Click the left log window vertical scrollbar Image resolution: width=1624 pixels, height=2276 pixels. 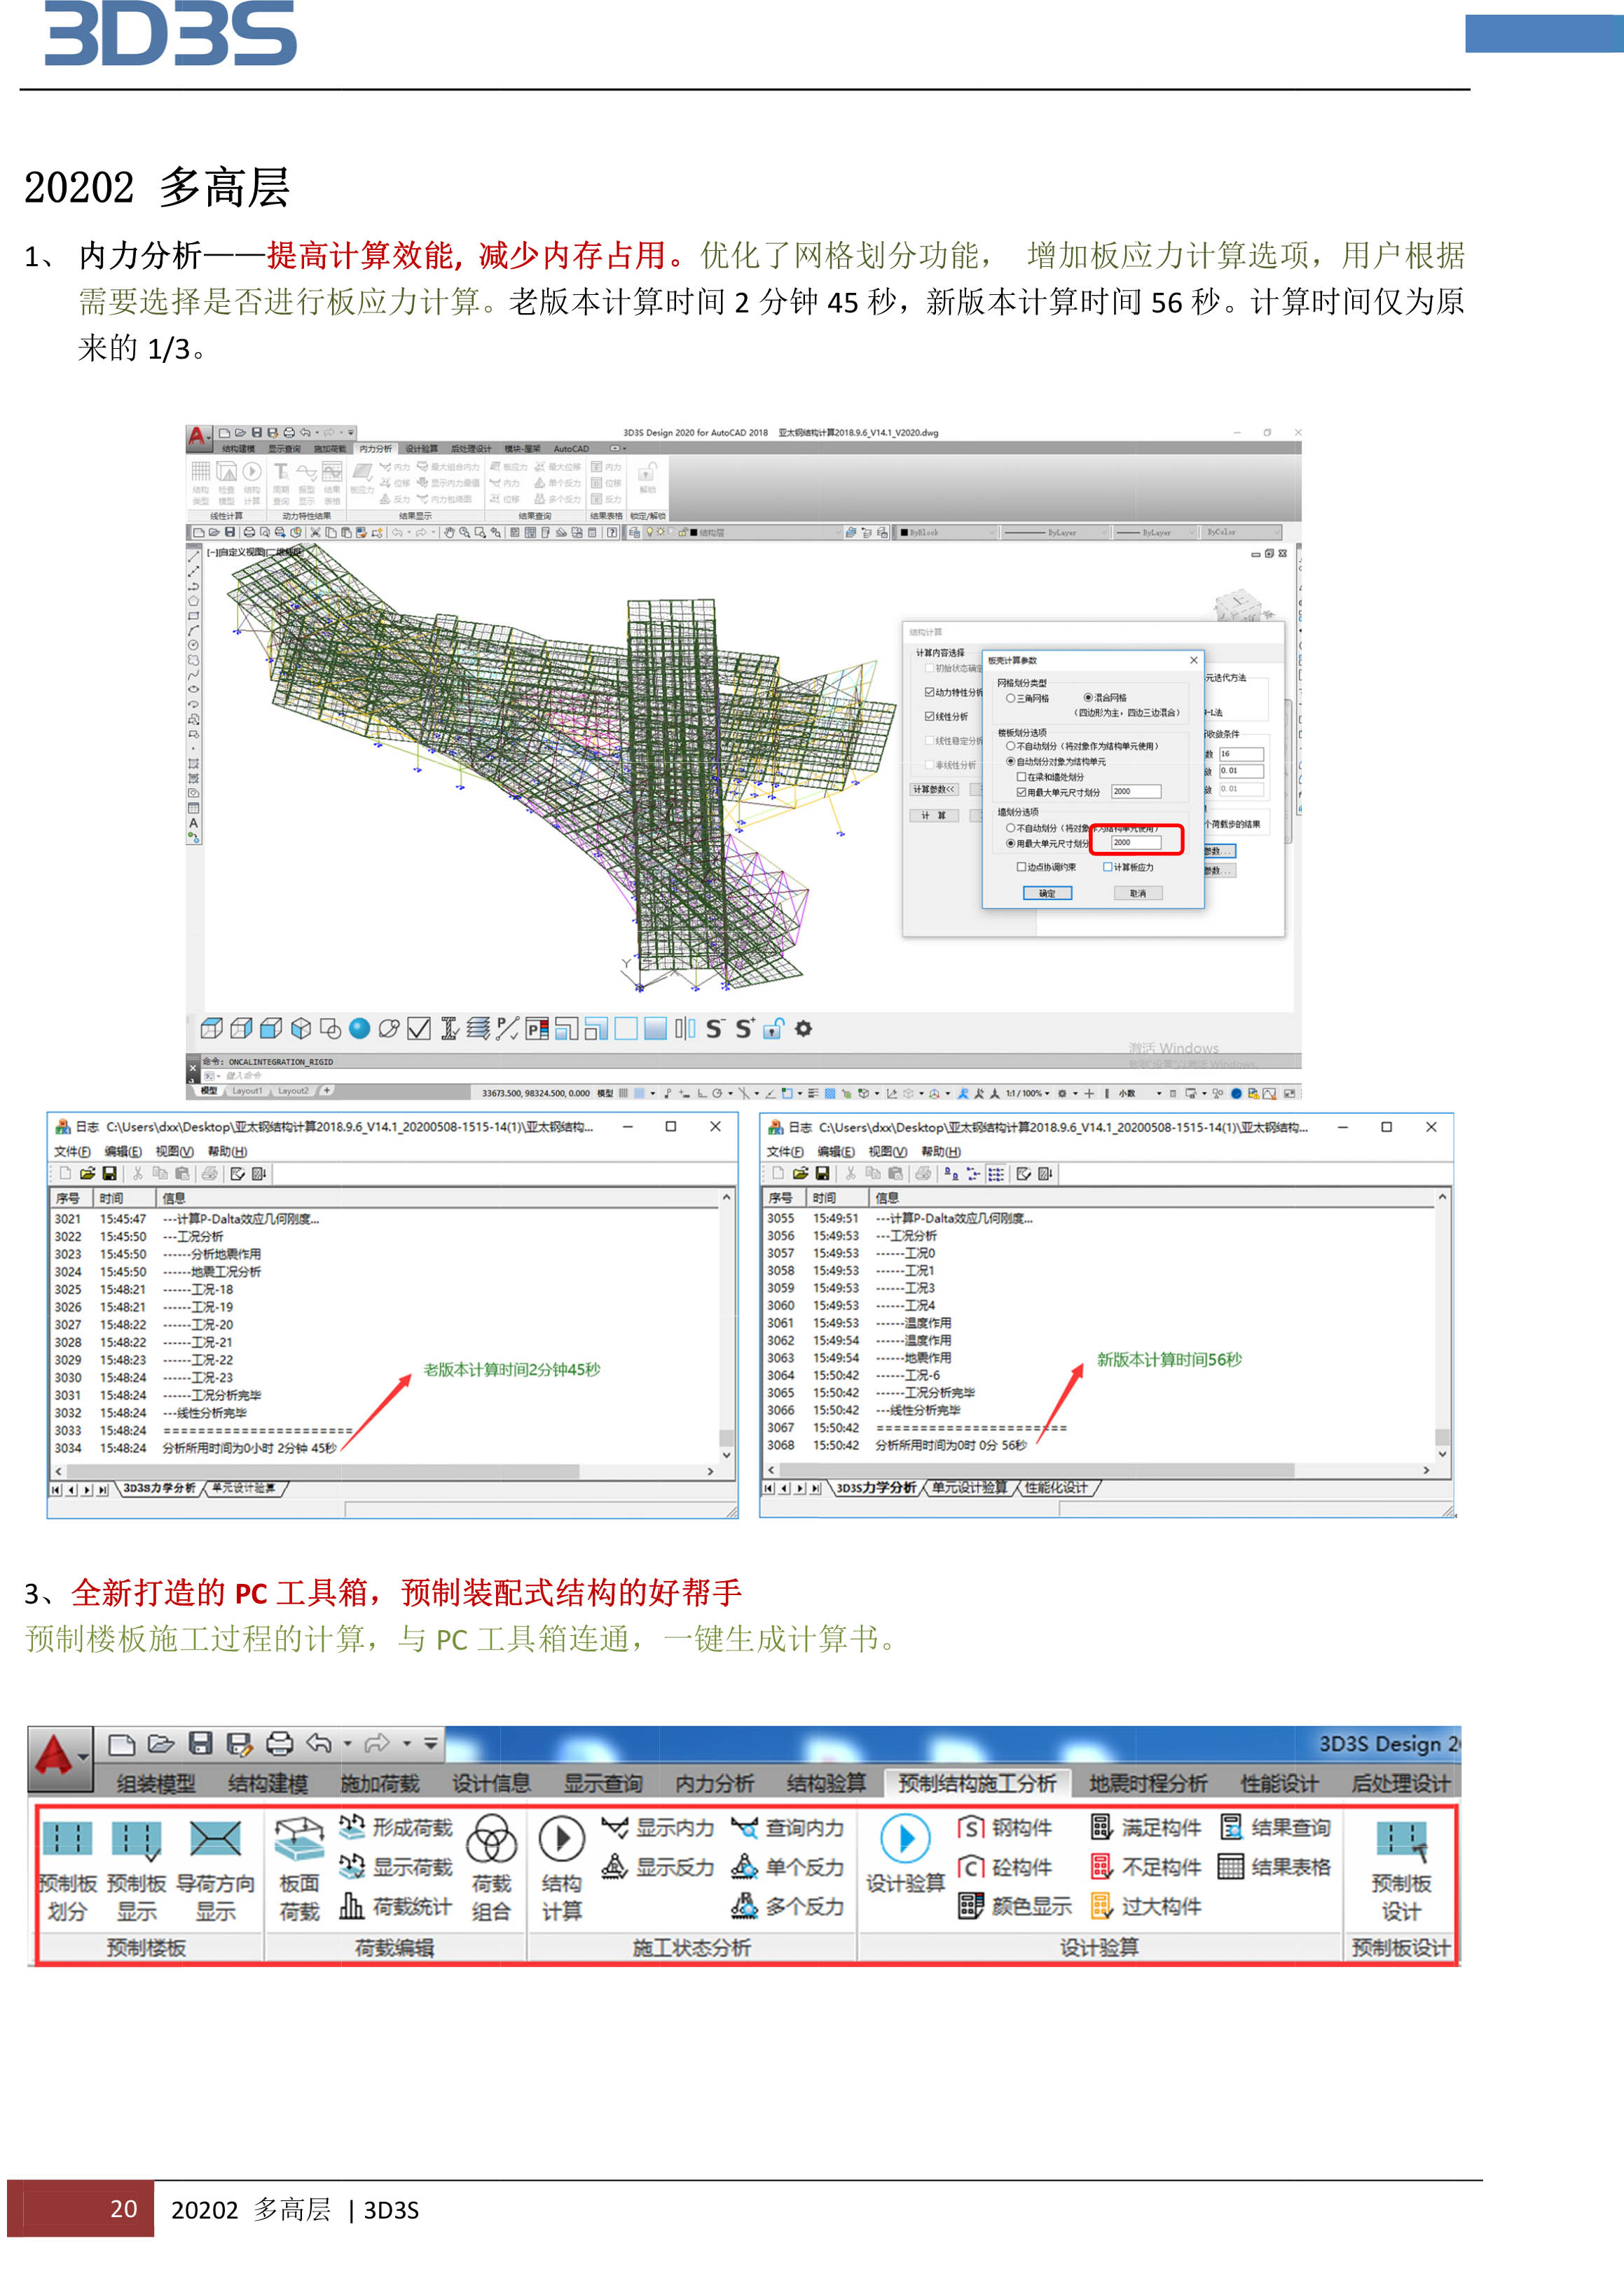pyautogui.click(x=727, y=1325)
